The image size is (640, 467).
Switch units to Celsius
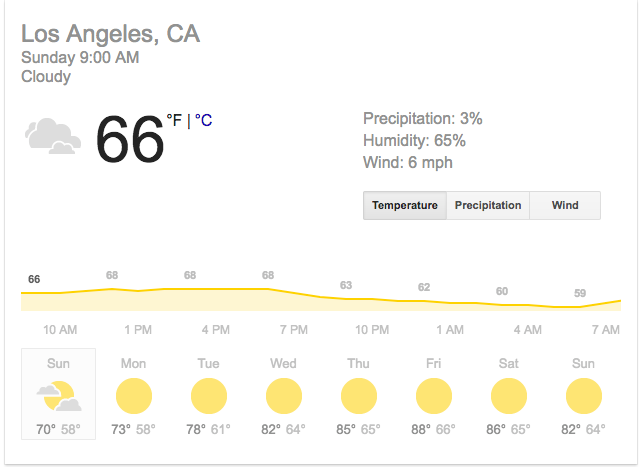(203, 121)
